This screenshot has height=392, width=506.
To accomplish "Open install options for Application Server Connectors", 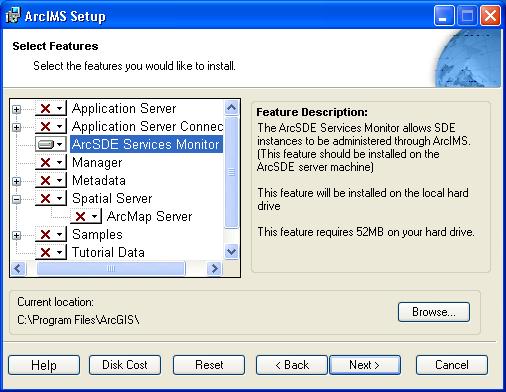I will [51, 126].
